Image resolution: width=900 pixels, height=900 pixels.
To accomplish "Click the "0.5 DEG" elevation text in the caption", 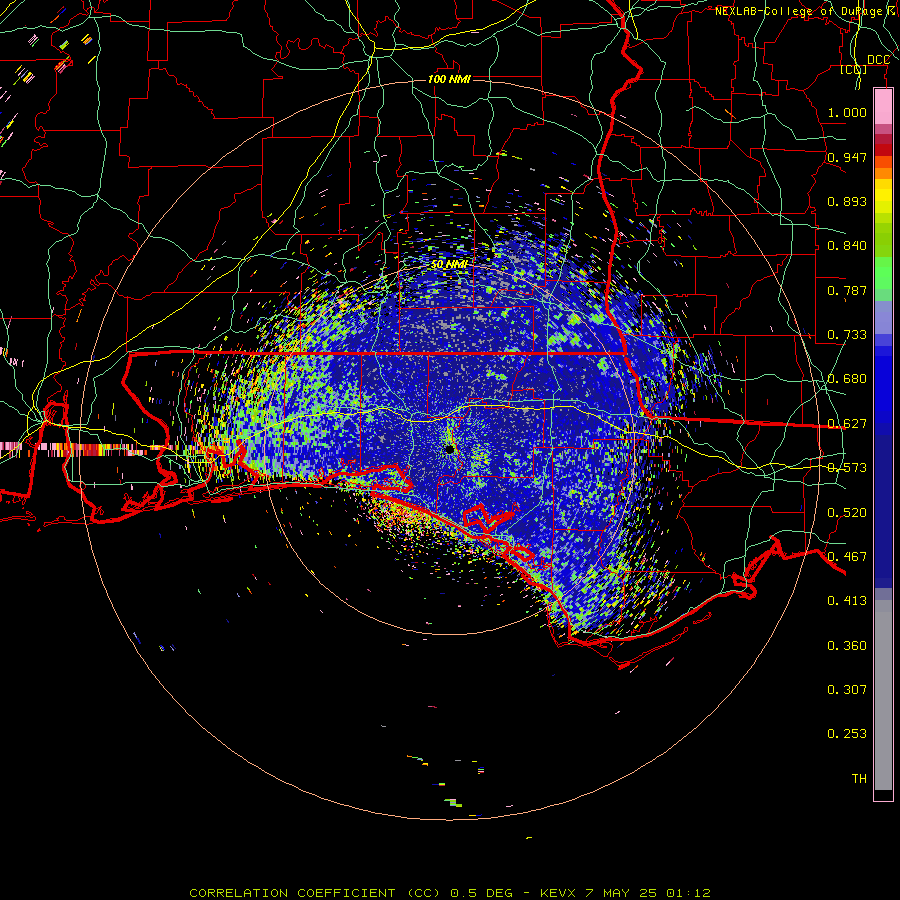I will coord(481,893).
